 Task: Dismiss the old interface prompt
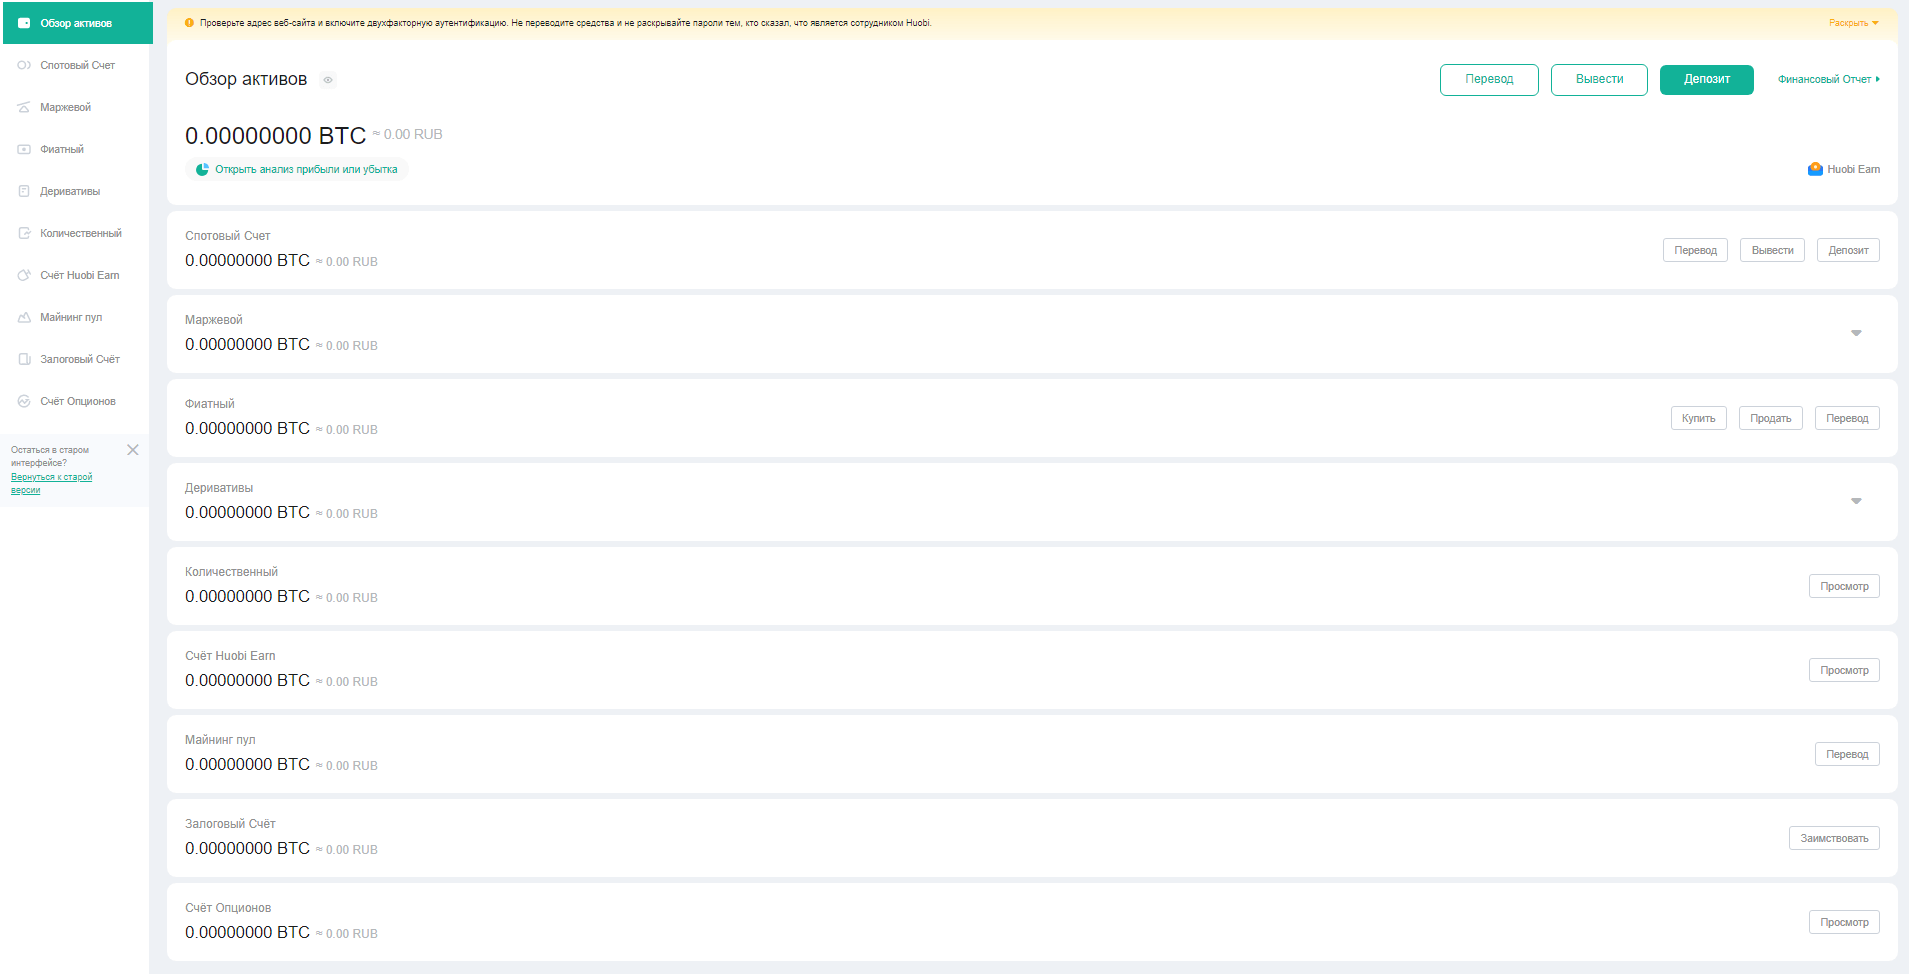(133, 450)
